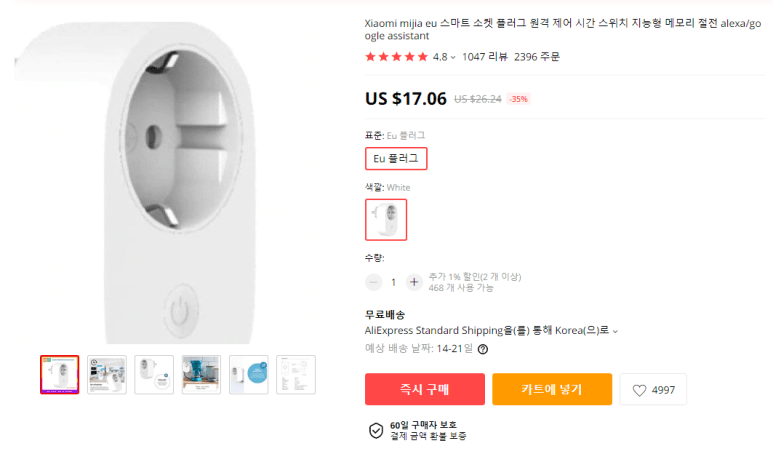Select the Eu 플러그 option

point(396,159)
